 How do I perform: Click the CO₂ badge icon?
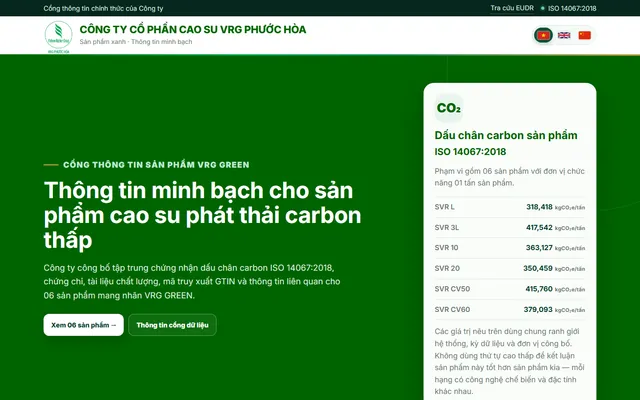click(x=449, y=108)
